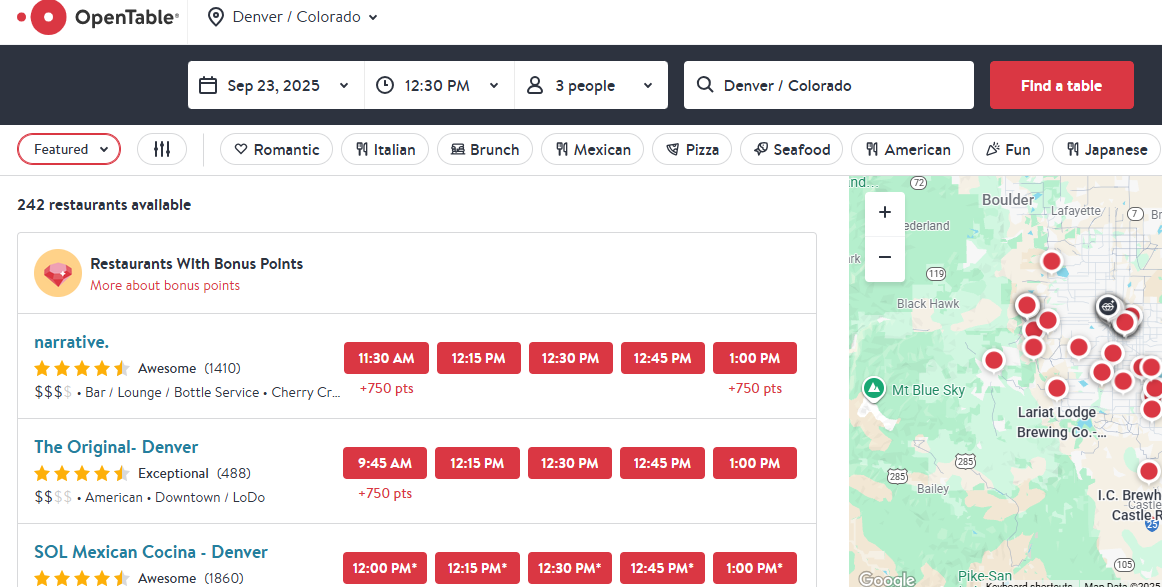Book The Original- Denver at 9:45 AM
Screen dimensions: 1162x587
[385, 463]
